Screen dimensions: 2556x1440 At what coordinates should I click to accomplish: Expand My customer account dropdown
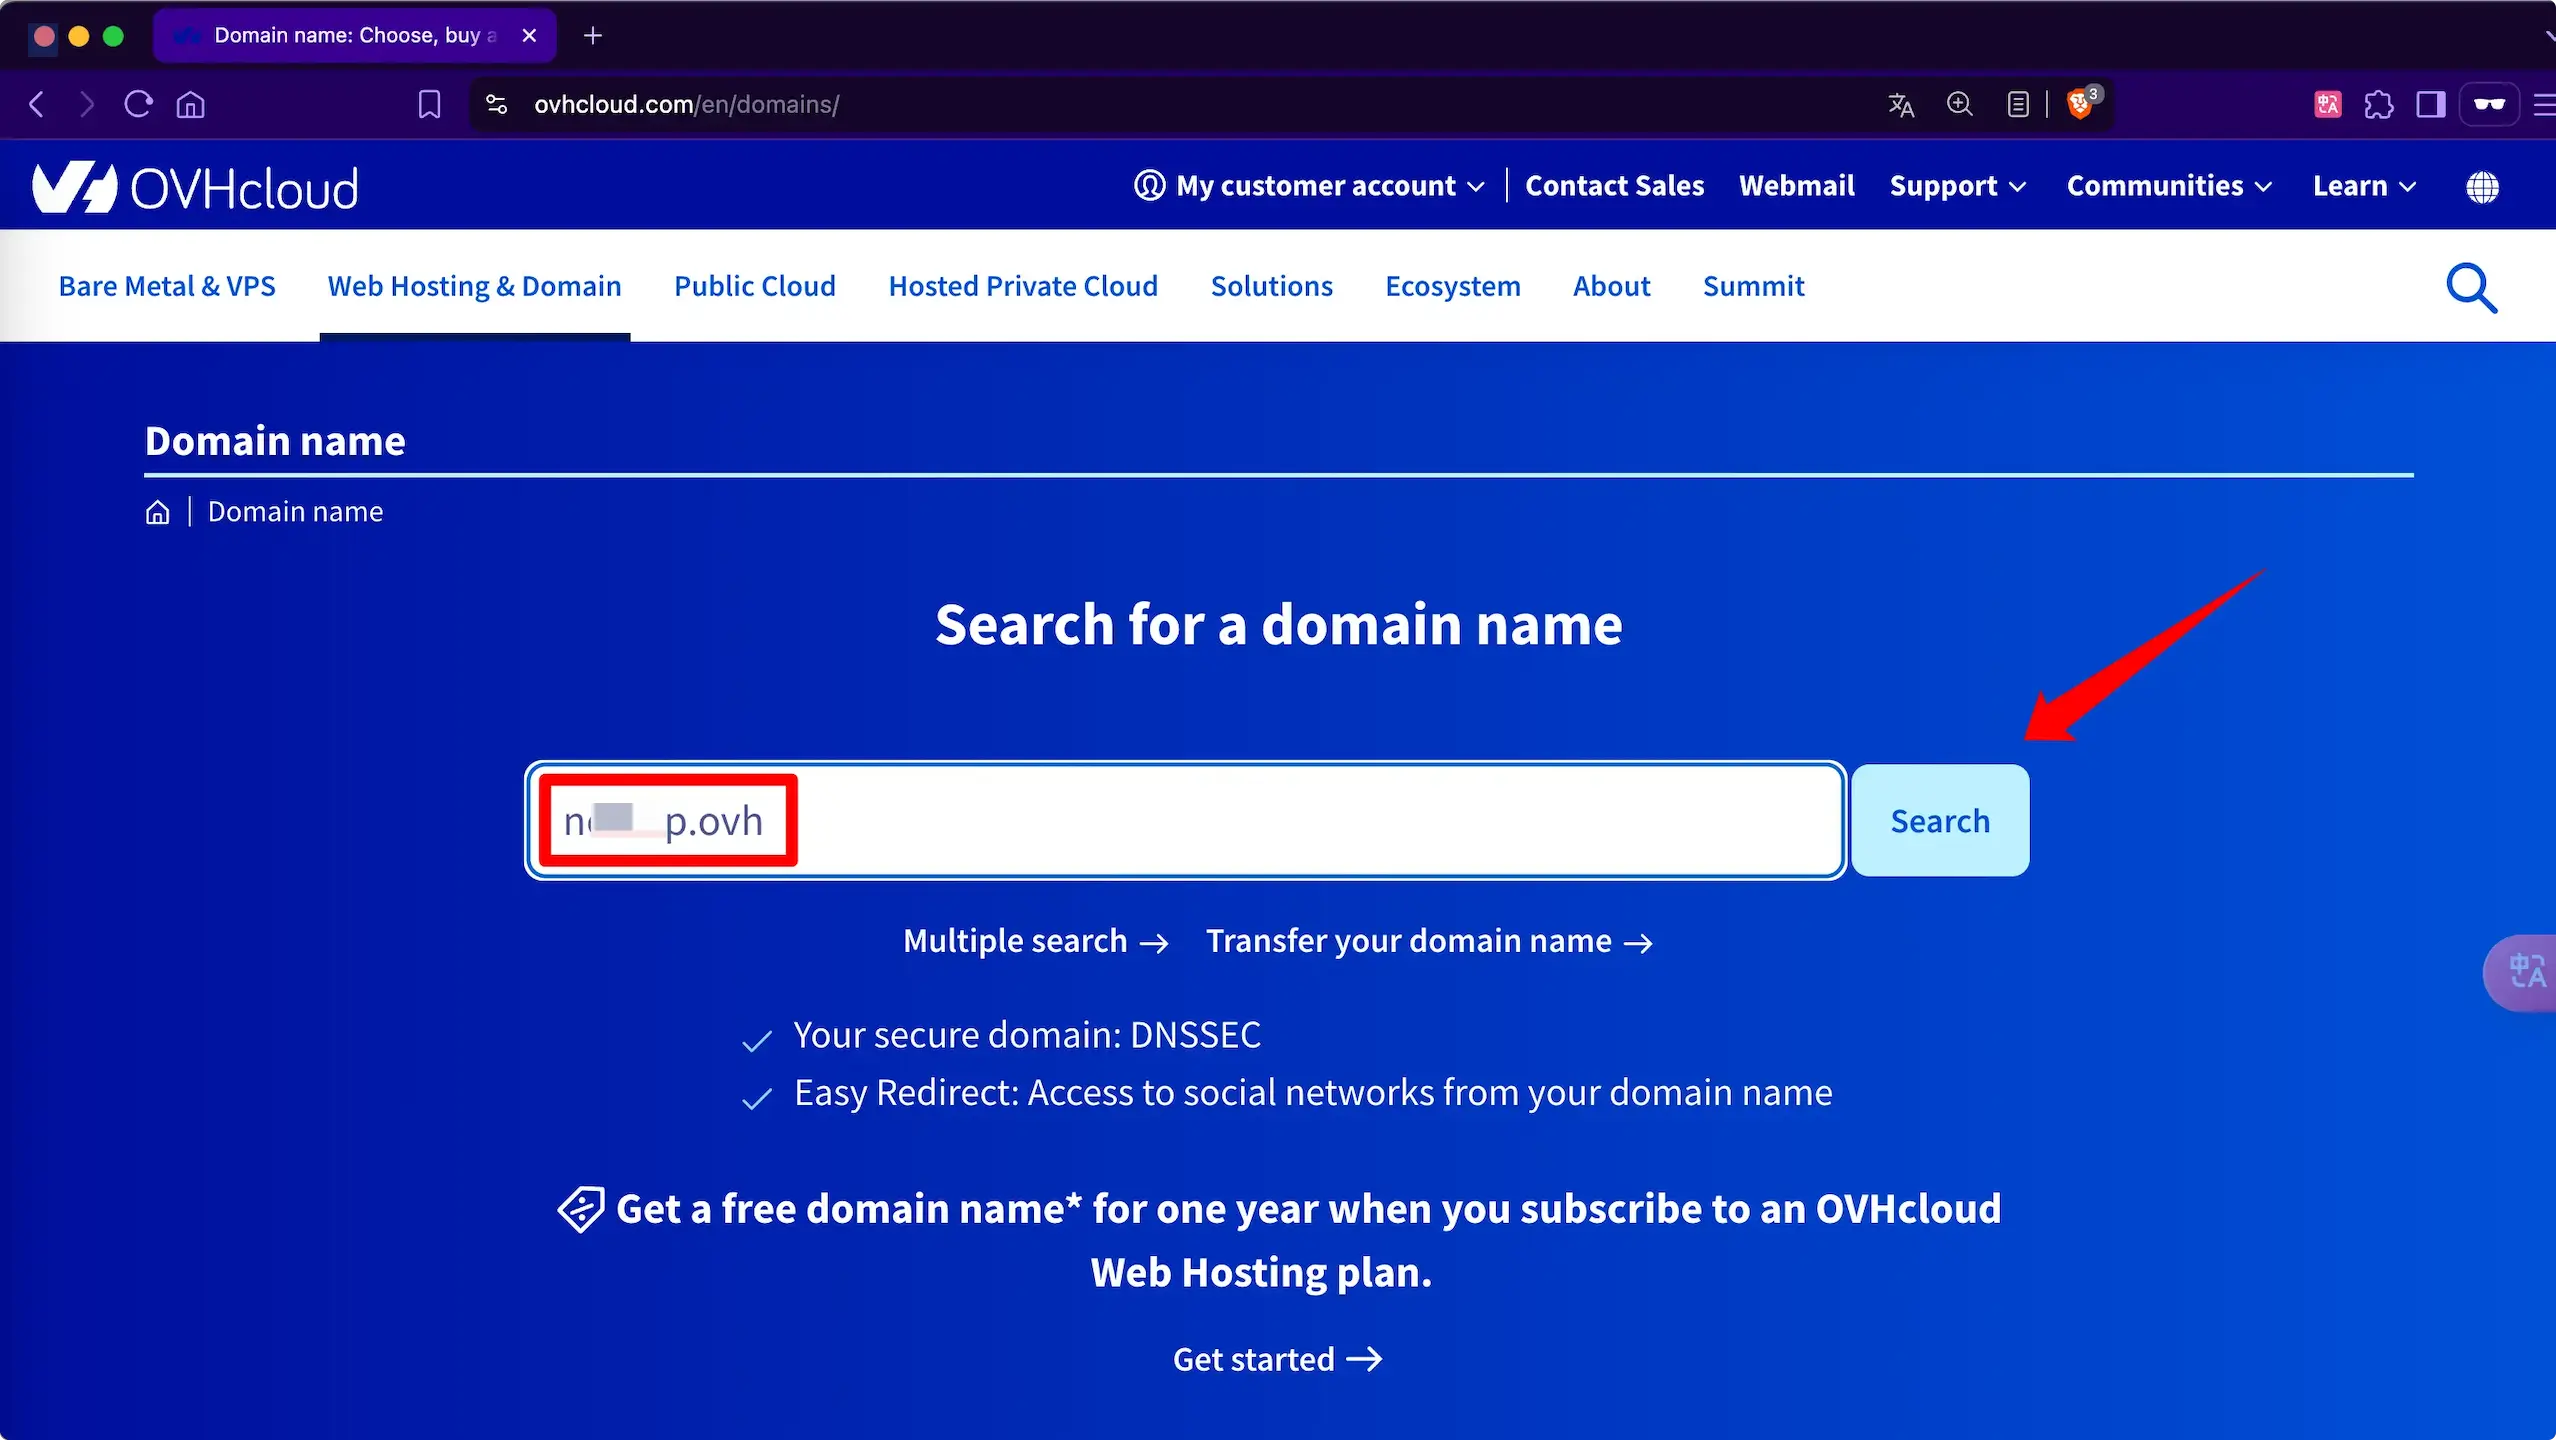pyautogui.click(x=1309, y=186)
